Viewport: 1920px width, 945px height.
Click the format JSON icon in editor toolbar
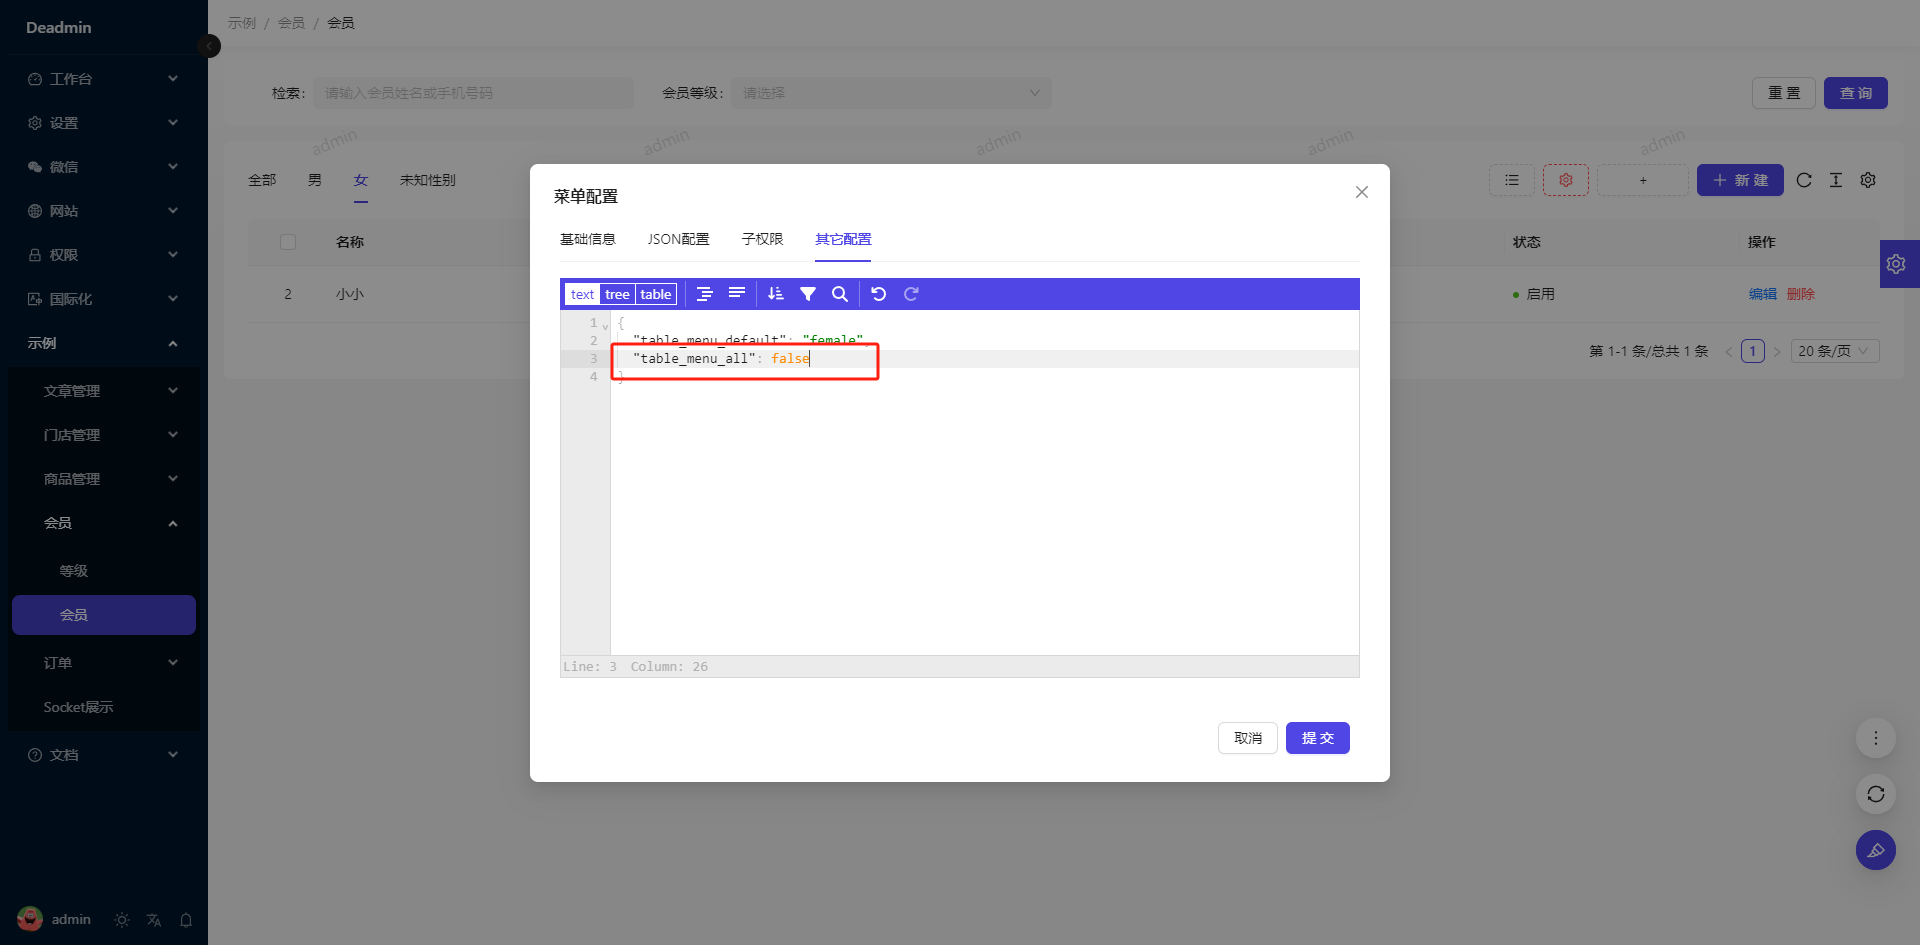tap(704, 294)
